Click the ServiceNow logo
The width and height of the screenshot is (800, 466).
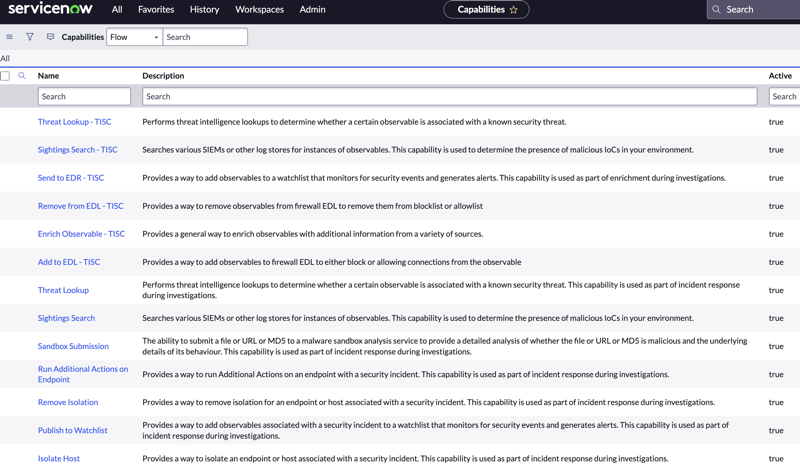[50, 9]
